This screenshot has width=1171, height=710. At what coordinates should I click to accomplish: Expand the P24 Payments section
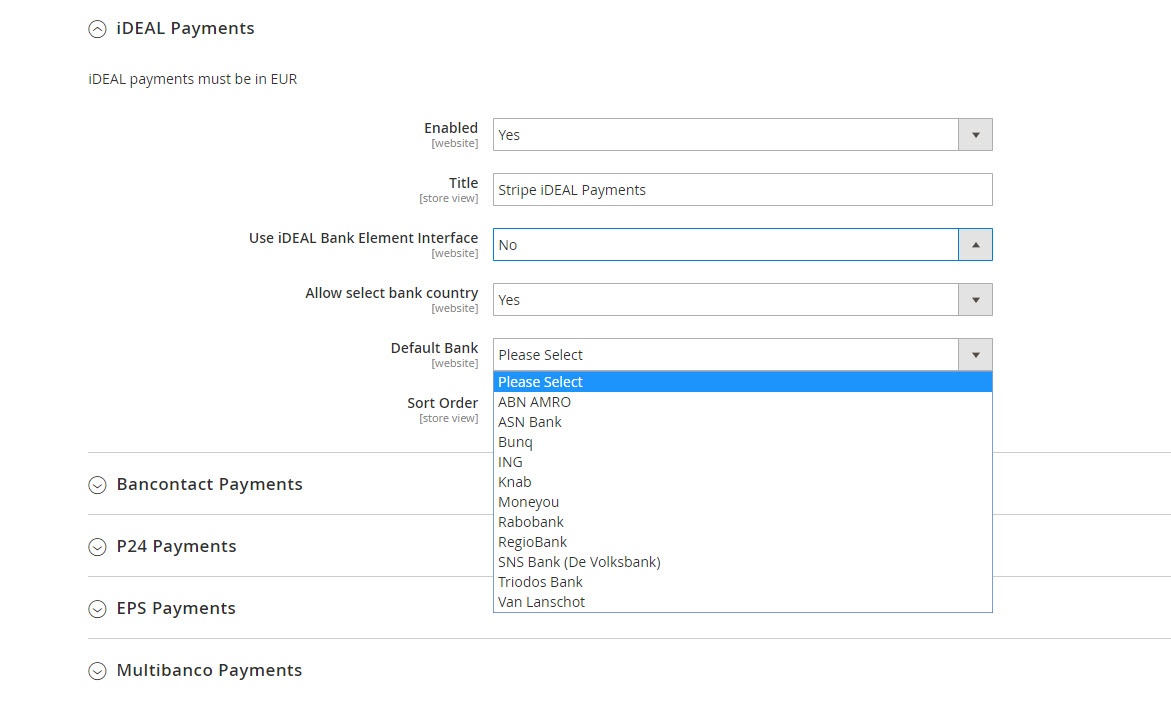[x=97, y=546]
